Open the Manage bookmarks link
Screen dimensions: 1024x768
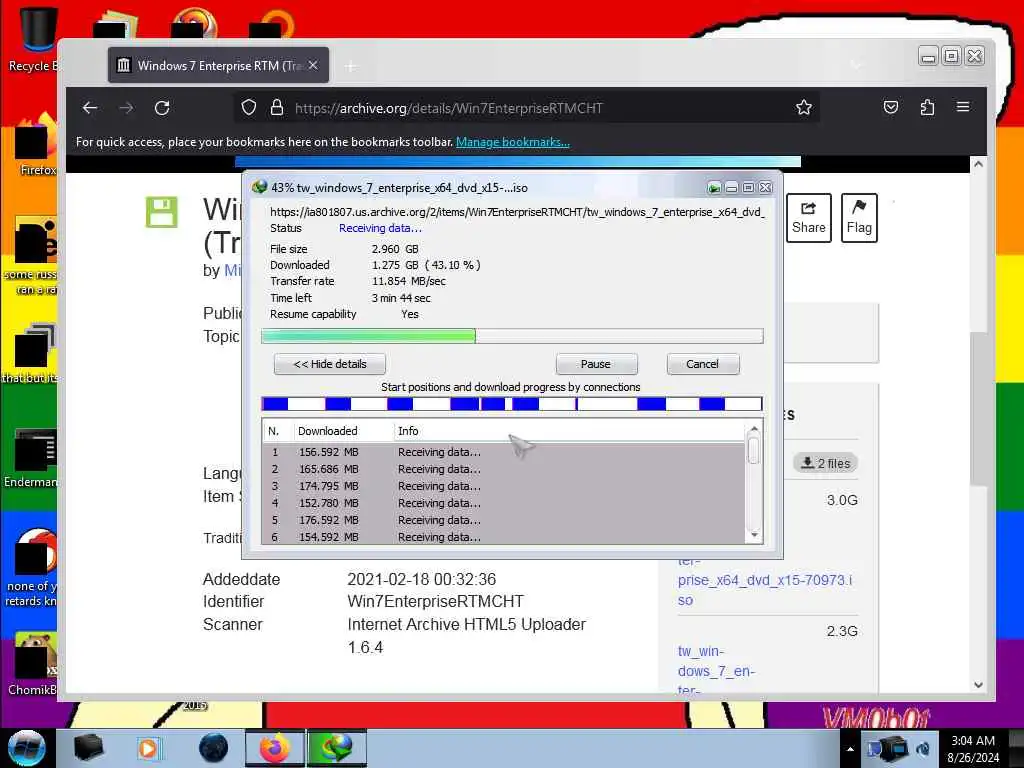coord(513,142)
